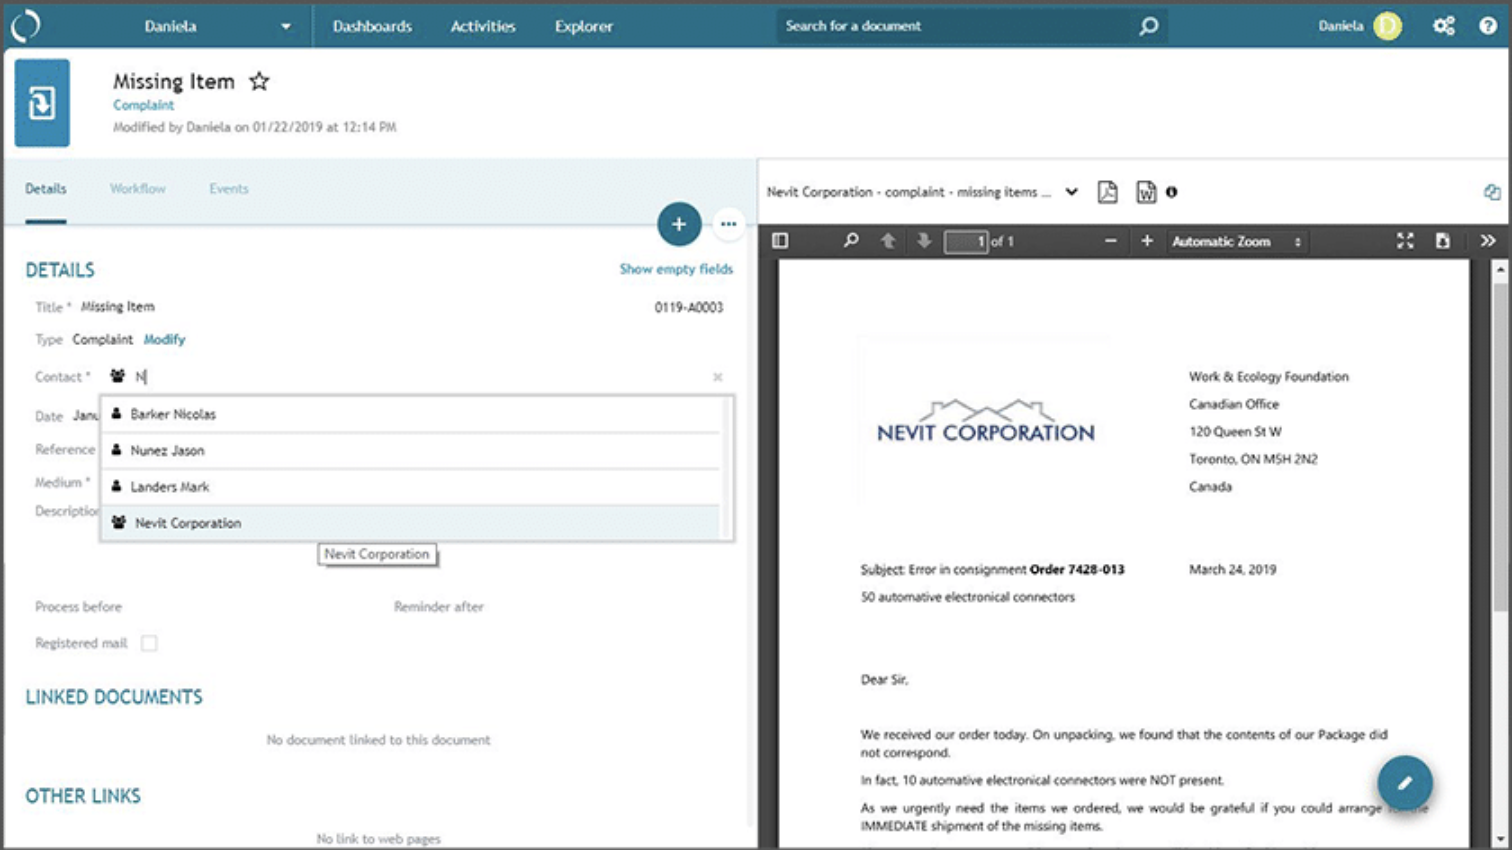Click the Show empty fields link
Viewport: 1512px width, 850px height.
pyautogui.click(x=676, y=269)
